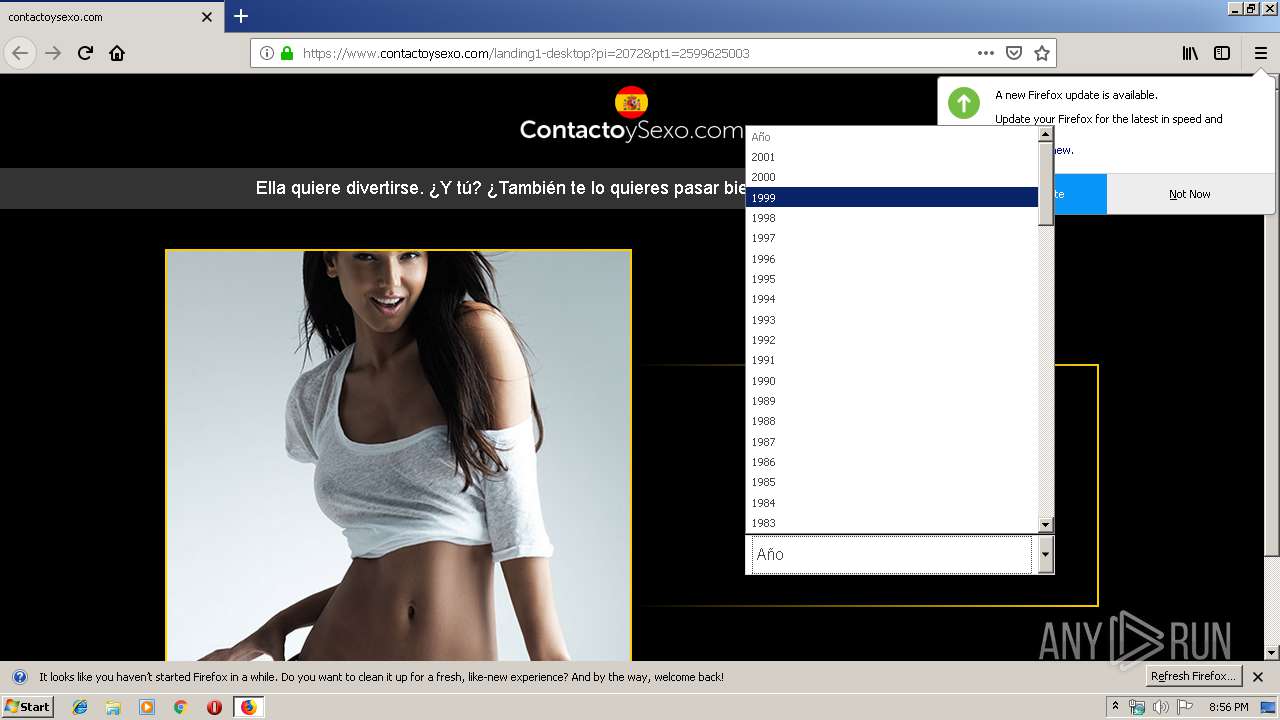This screenshot has width=1280, height=720.
Task: Select year 2001 from the list
Action: (892, 157)
